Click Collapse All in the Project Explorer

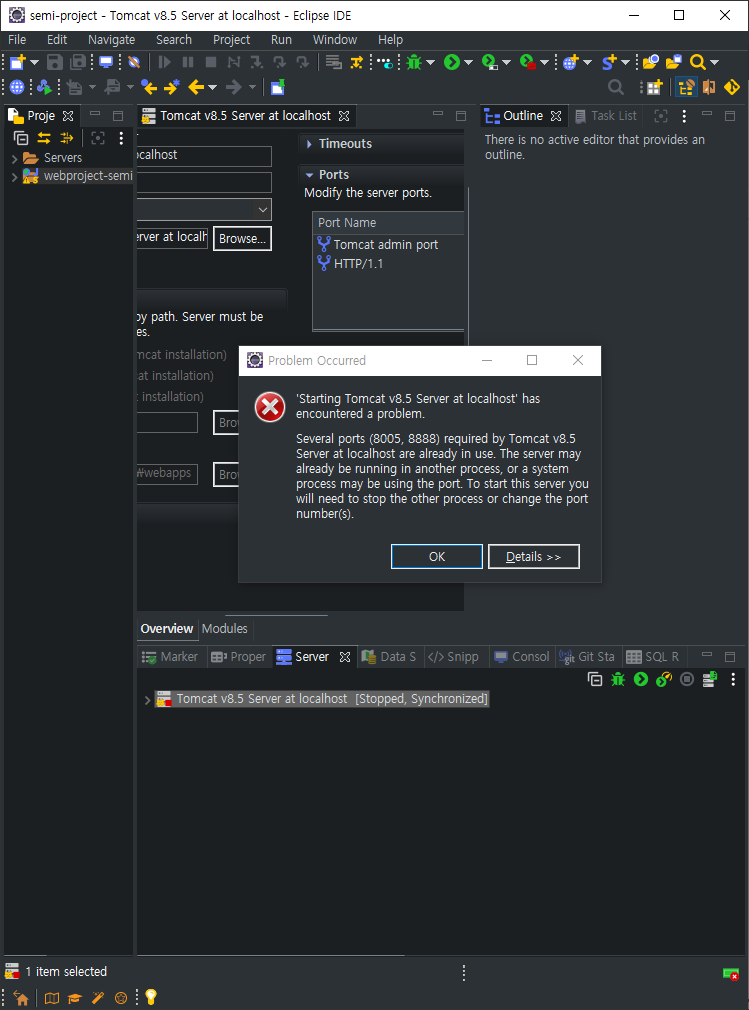pyautogui.click(x=21, y=137)
